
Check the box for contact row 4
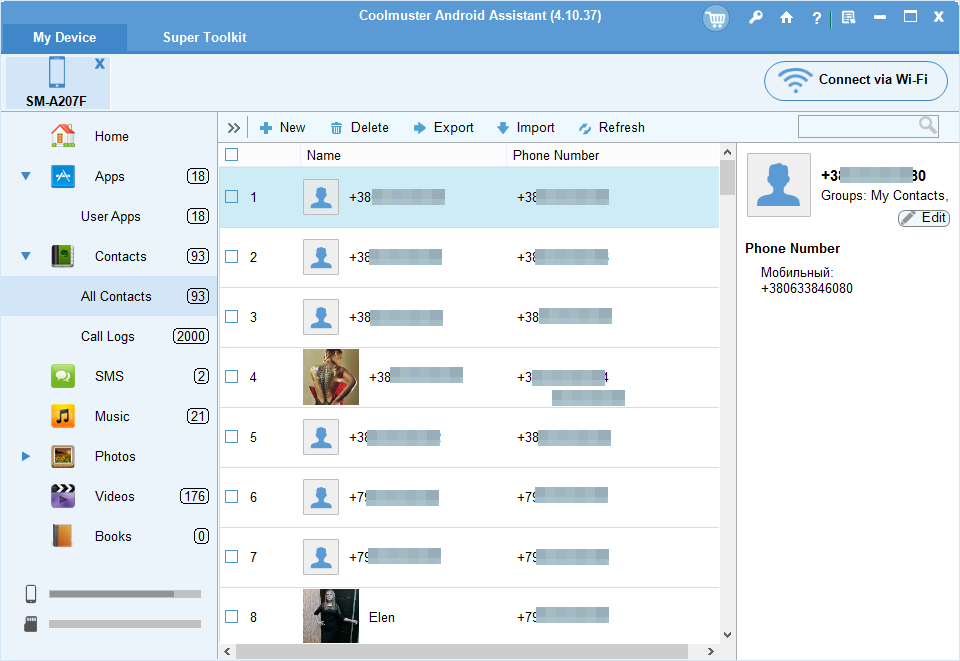click(231, 376)
